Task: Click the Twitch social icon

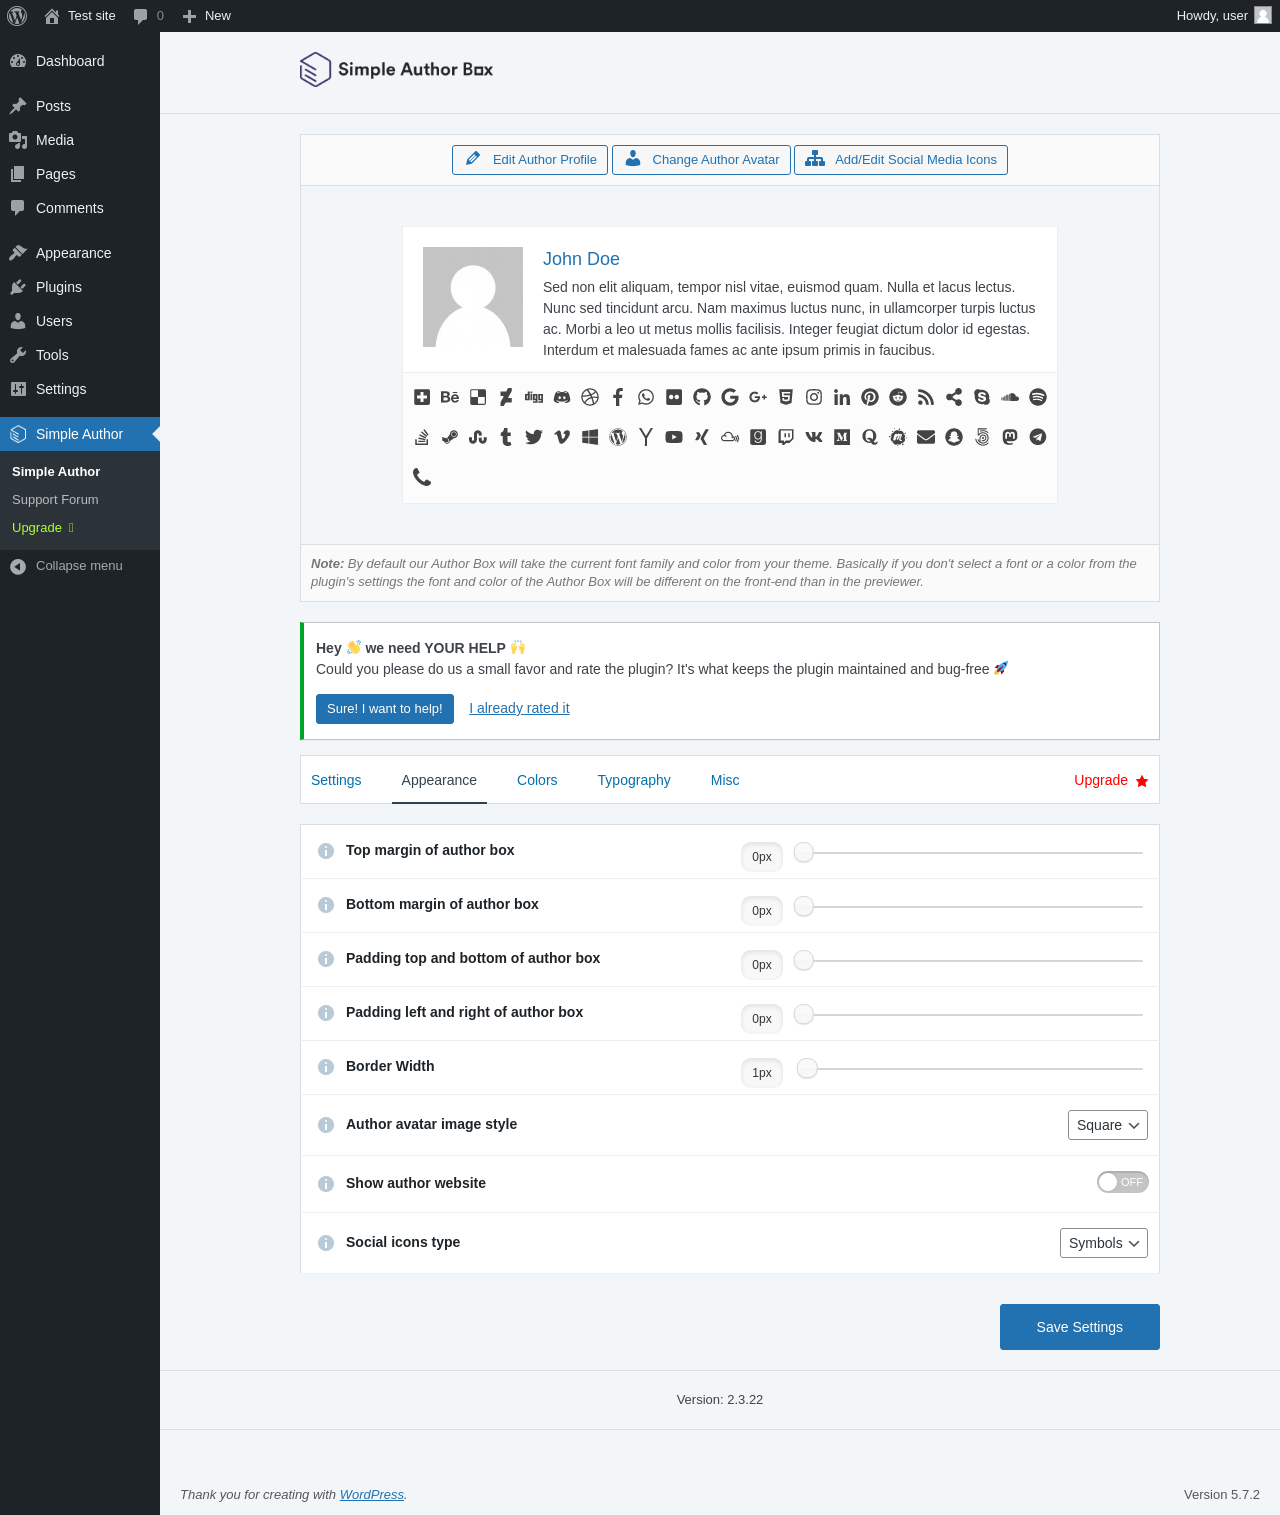Action: click(786, 437)
